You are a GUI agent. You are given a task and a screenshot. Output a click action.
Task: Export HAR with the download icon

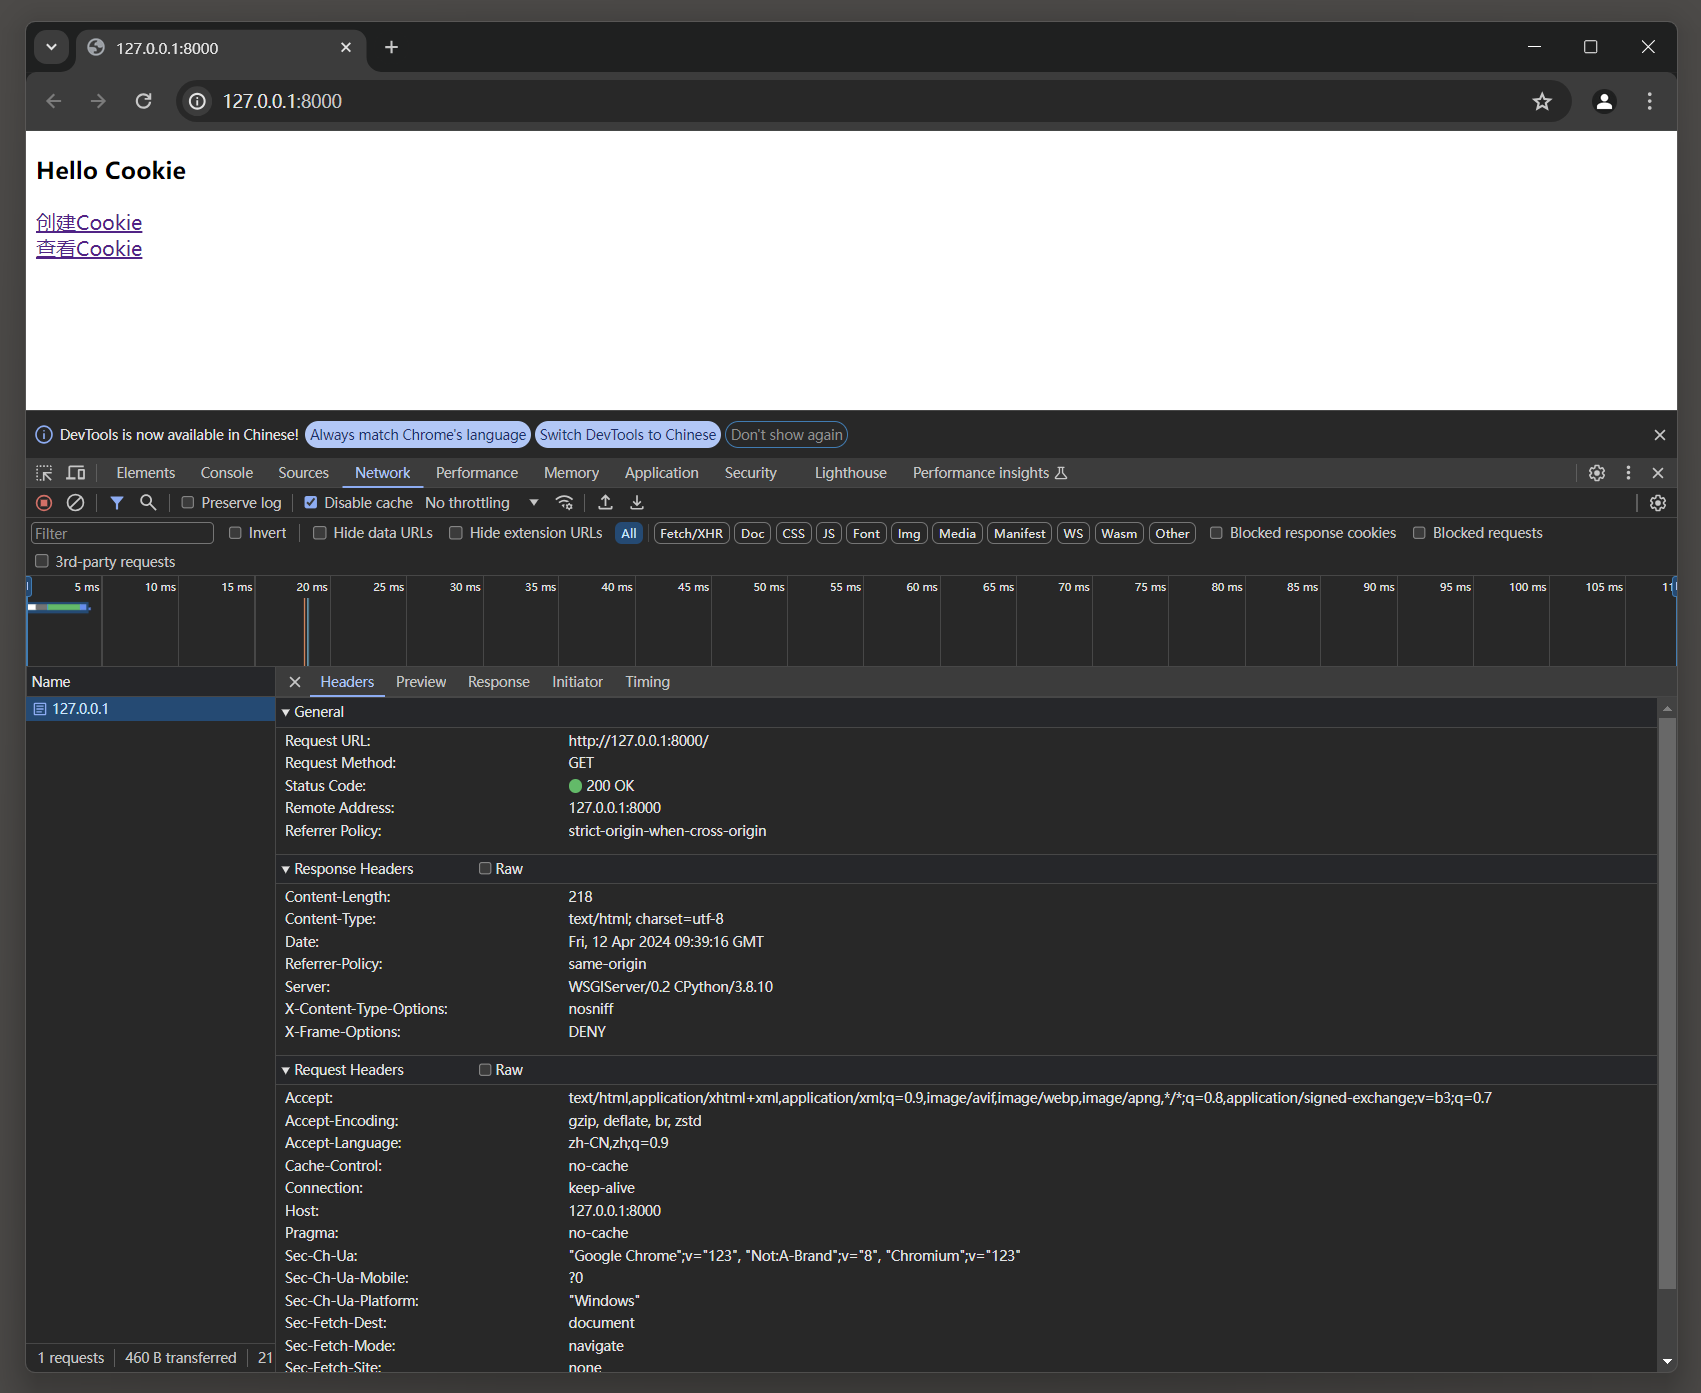pos(637,503)
